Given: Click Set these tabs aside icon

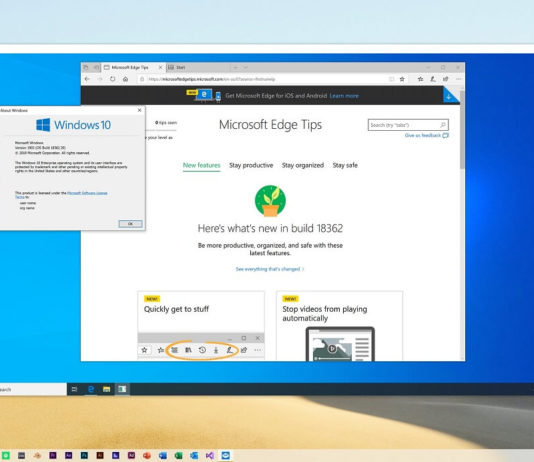Looking at the screenshot, I should [x=96, y=67].
